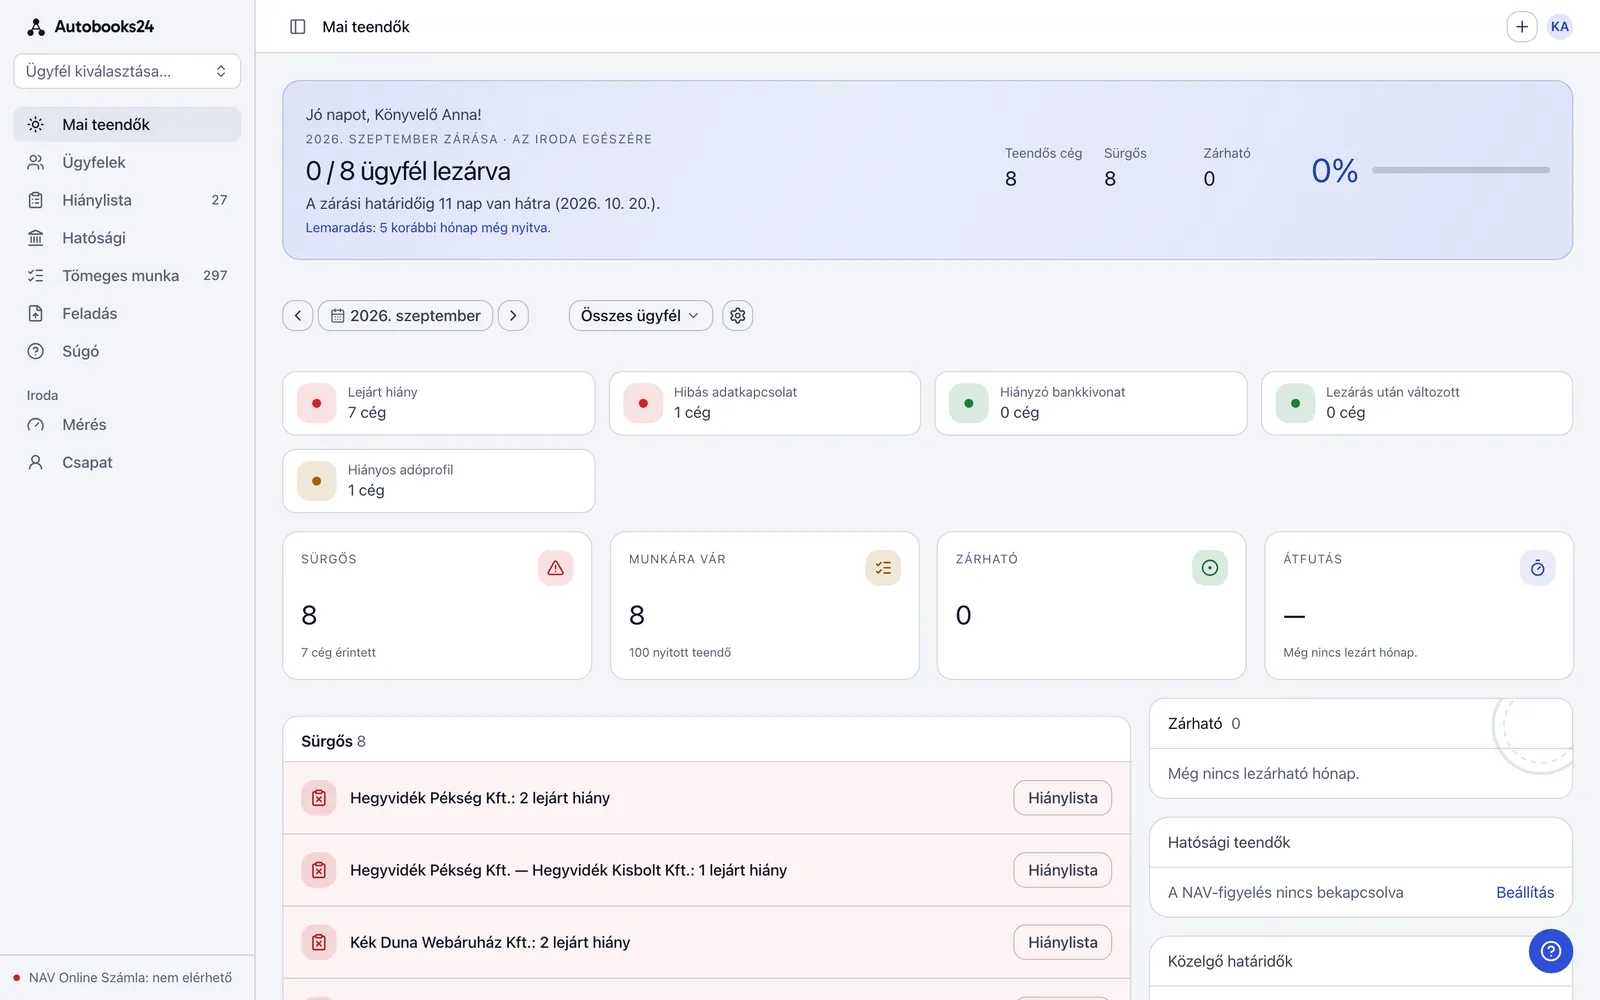
Task: Click the green dot on Hiányzó bankkivonat card
Action: tap(968, 404)
